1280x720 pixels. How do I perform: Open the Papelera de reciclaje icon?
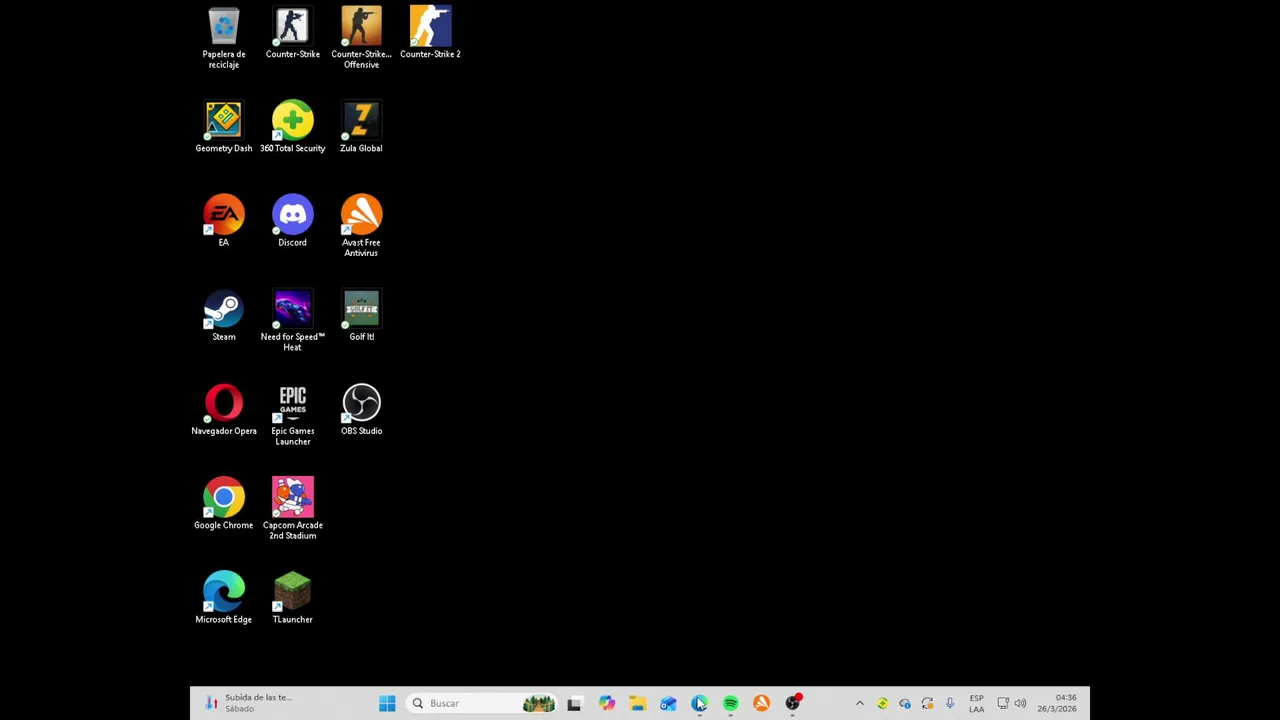pos(223,38)
